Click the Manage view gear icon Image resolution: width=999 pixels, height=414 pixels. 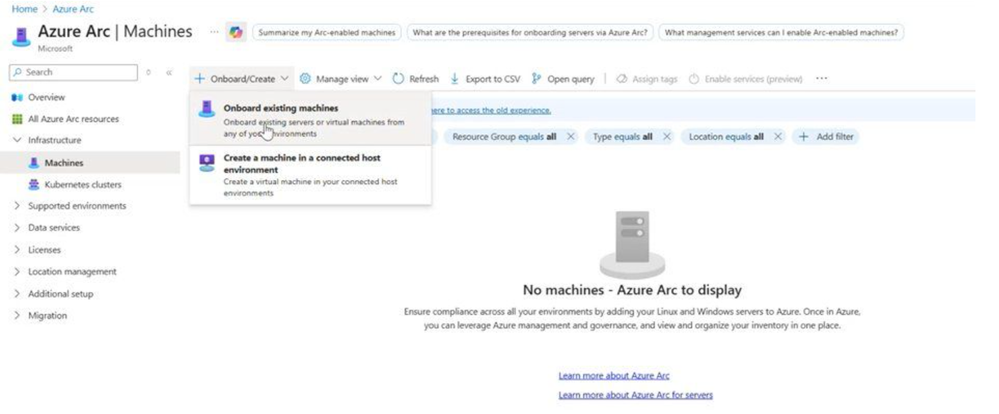click(305, 79)
